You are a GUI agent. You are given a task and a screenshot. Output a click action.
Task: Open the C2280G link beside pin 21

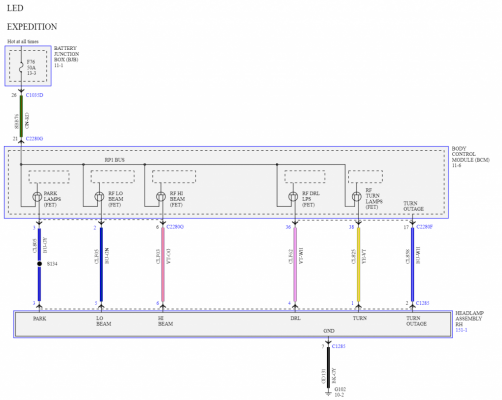coord(34,139)
